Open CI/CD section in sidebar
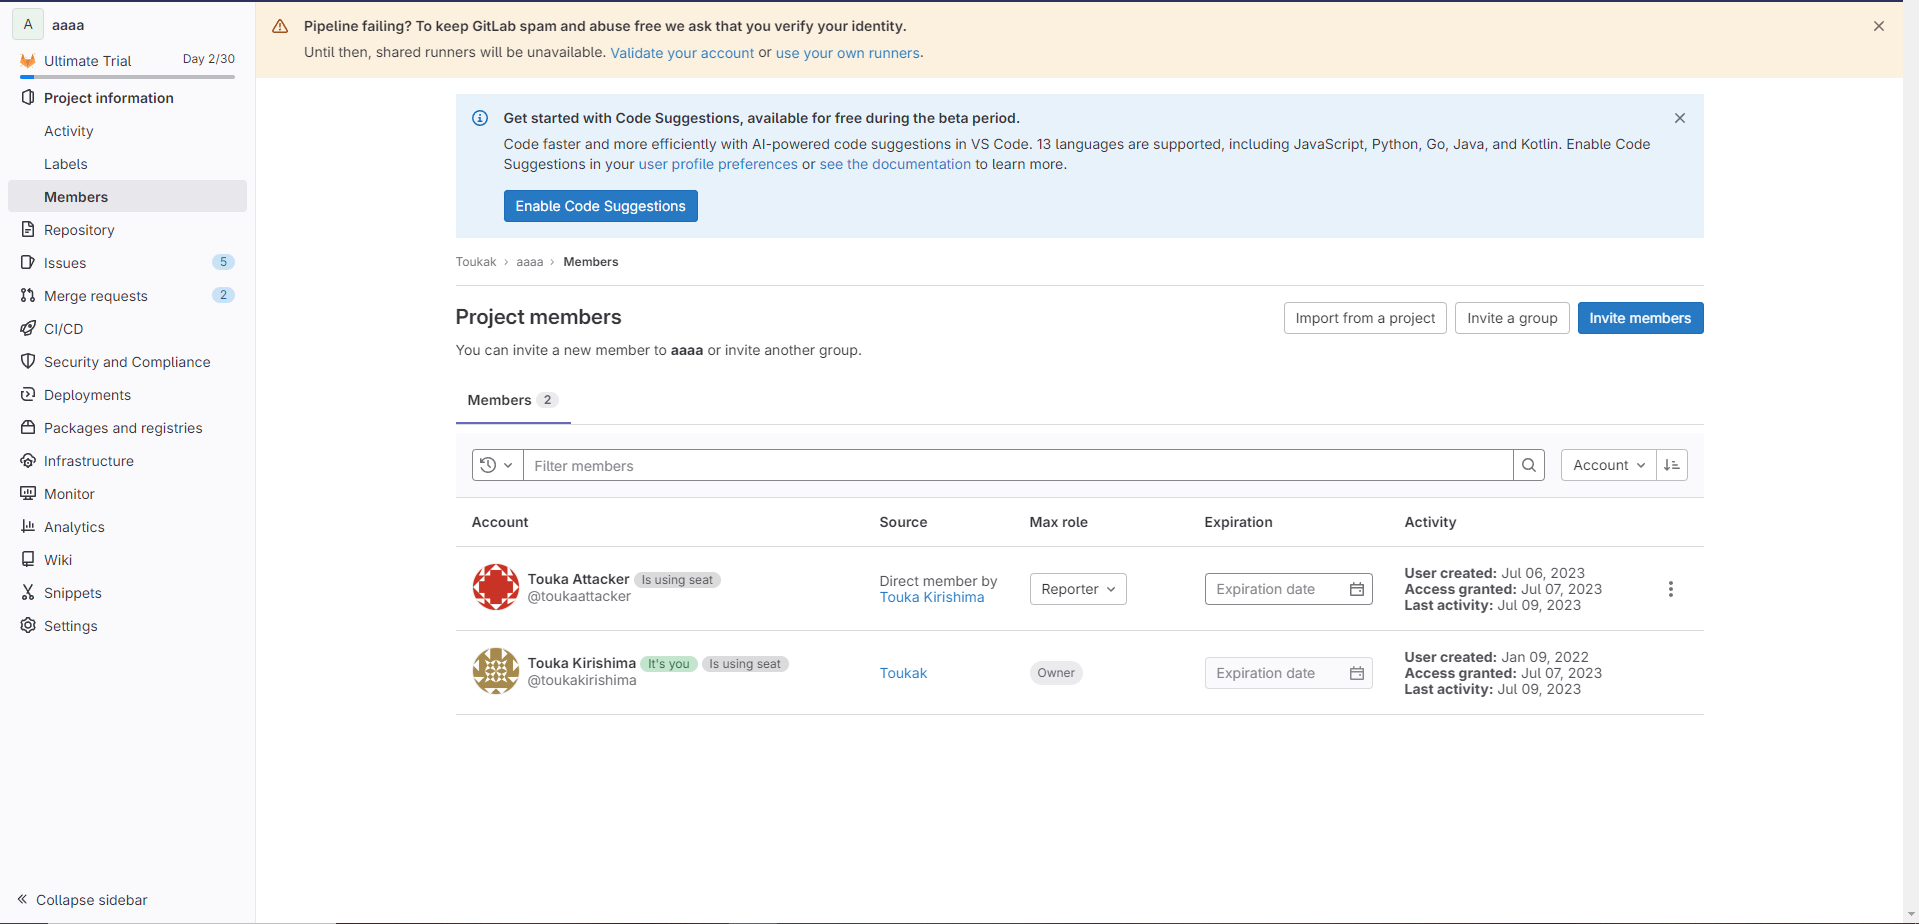Image resolution: width=1919 pixels, height=924 pixels. pyautogui.click(x=64, y=329)
